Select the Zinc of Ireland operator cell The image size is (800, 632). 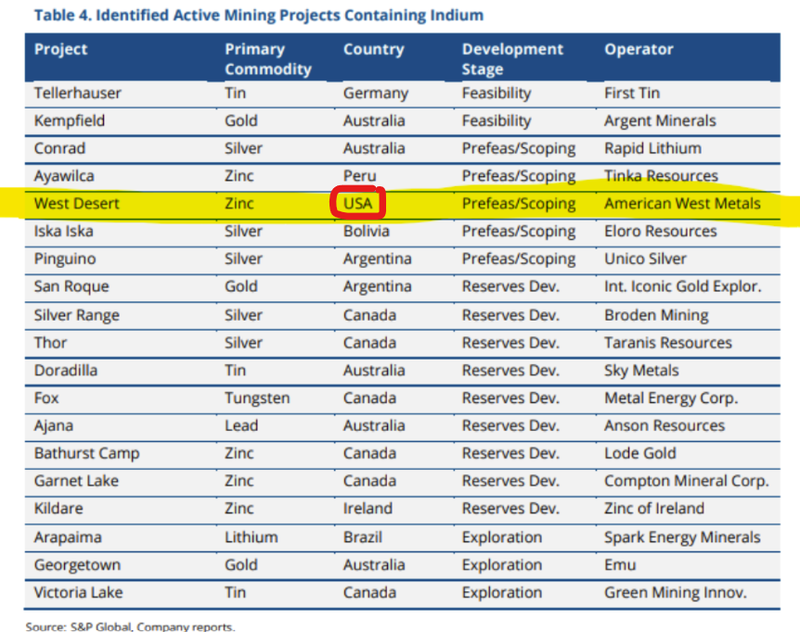(x=654, y=508)
